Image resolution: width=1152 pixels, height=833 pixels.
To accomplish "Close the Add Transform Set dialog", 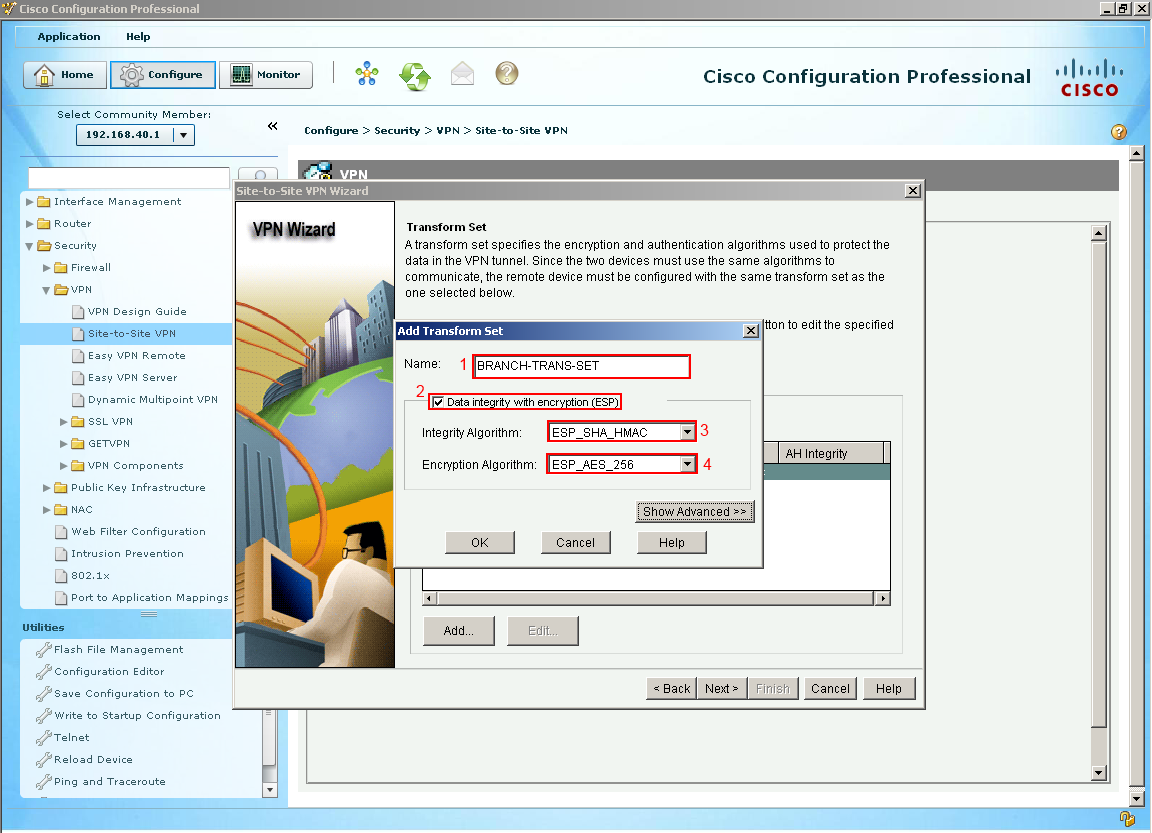I will 751,331.
